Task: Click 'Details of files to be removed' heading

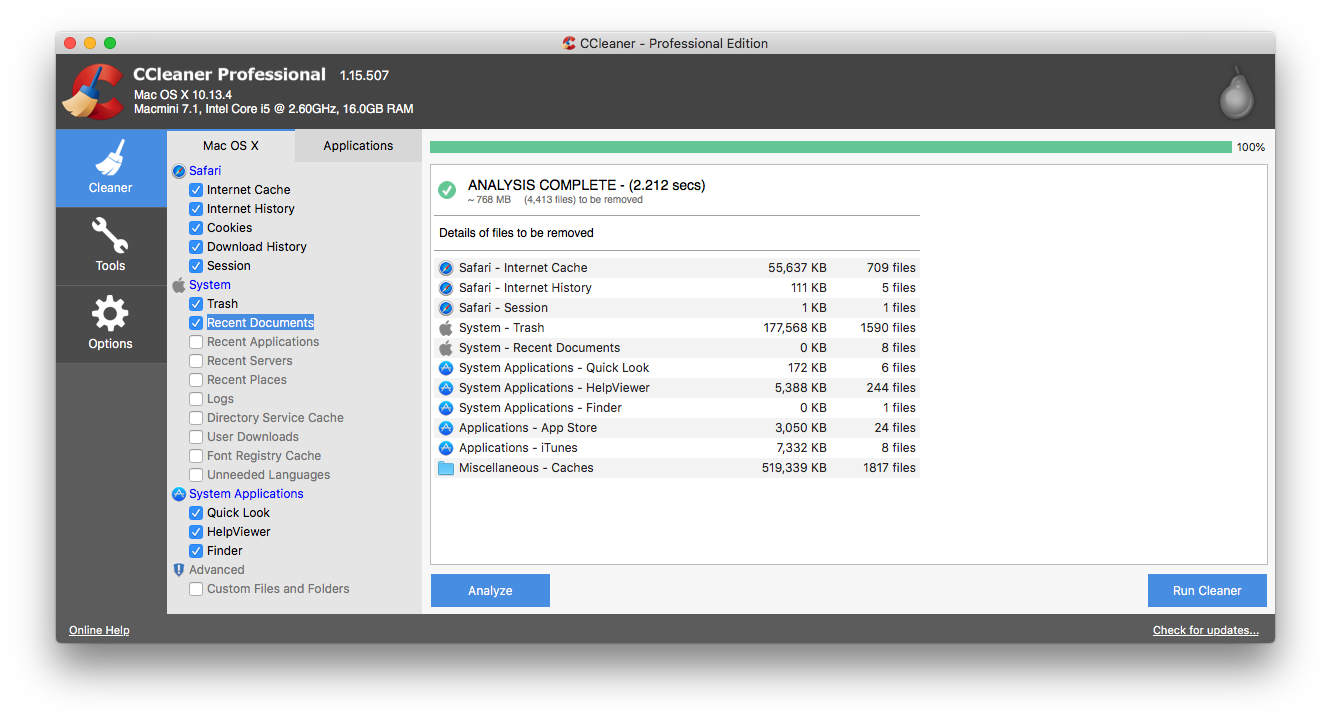Action: pos(516,233)
